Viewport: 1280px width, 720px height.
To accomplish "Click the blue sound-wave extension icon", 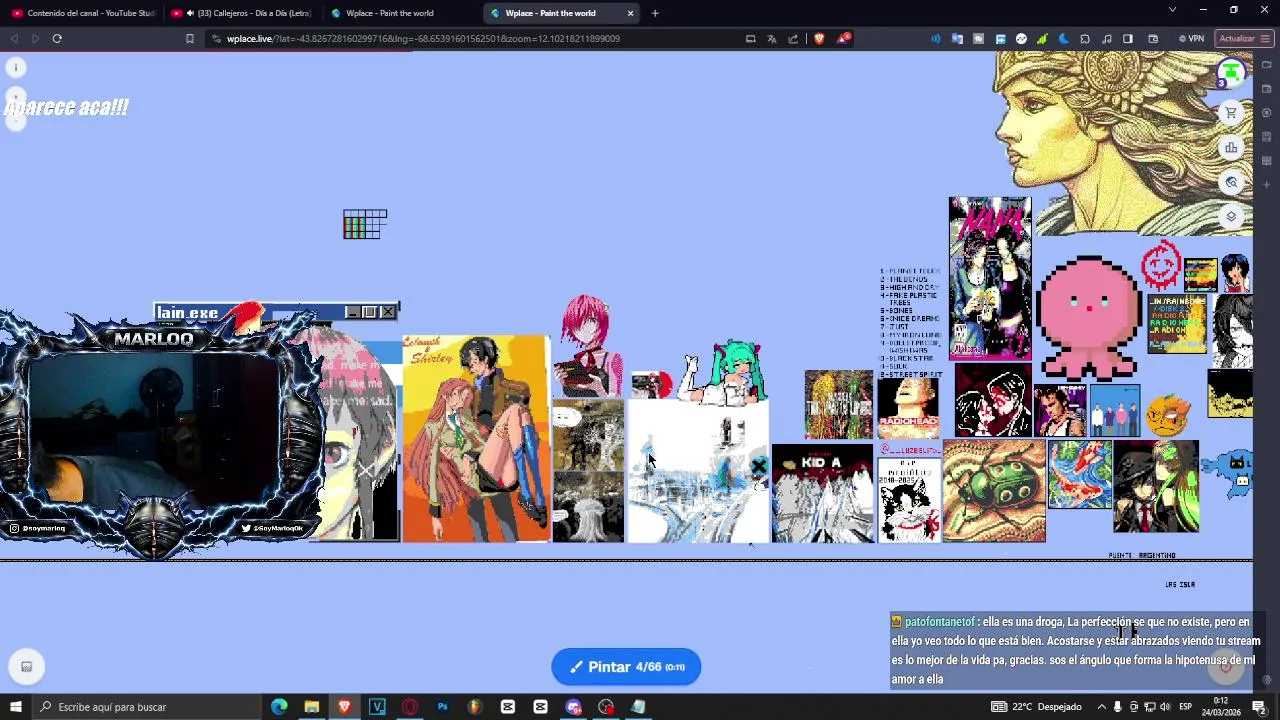I will pos(936,39).
